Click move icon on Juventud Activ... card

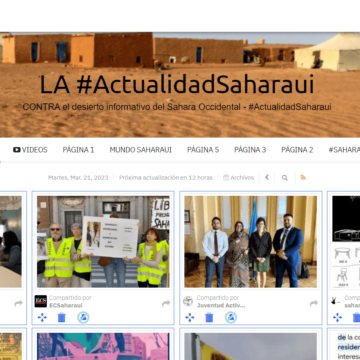click(x=190, y=317)
